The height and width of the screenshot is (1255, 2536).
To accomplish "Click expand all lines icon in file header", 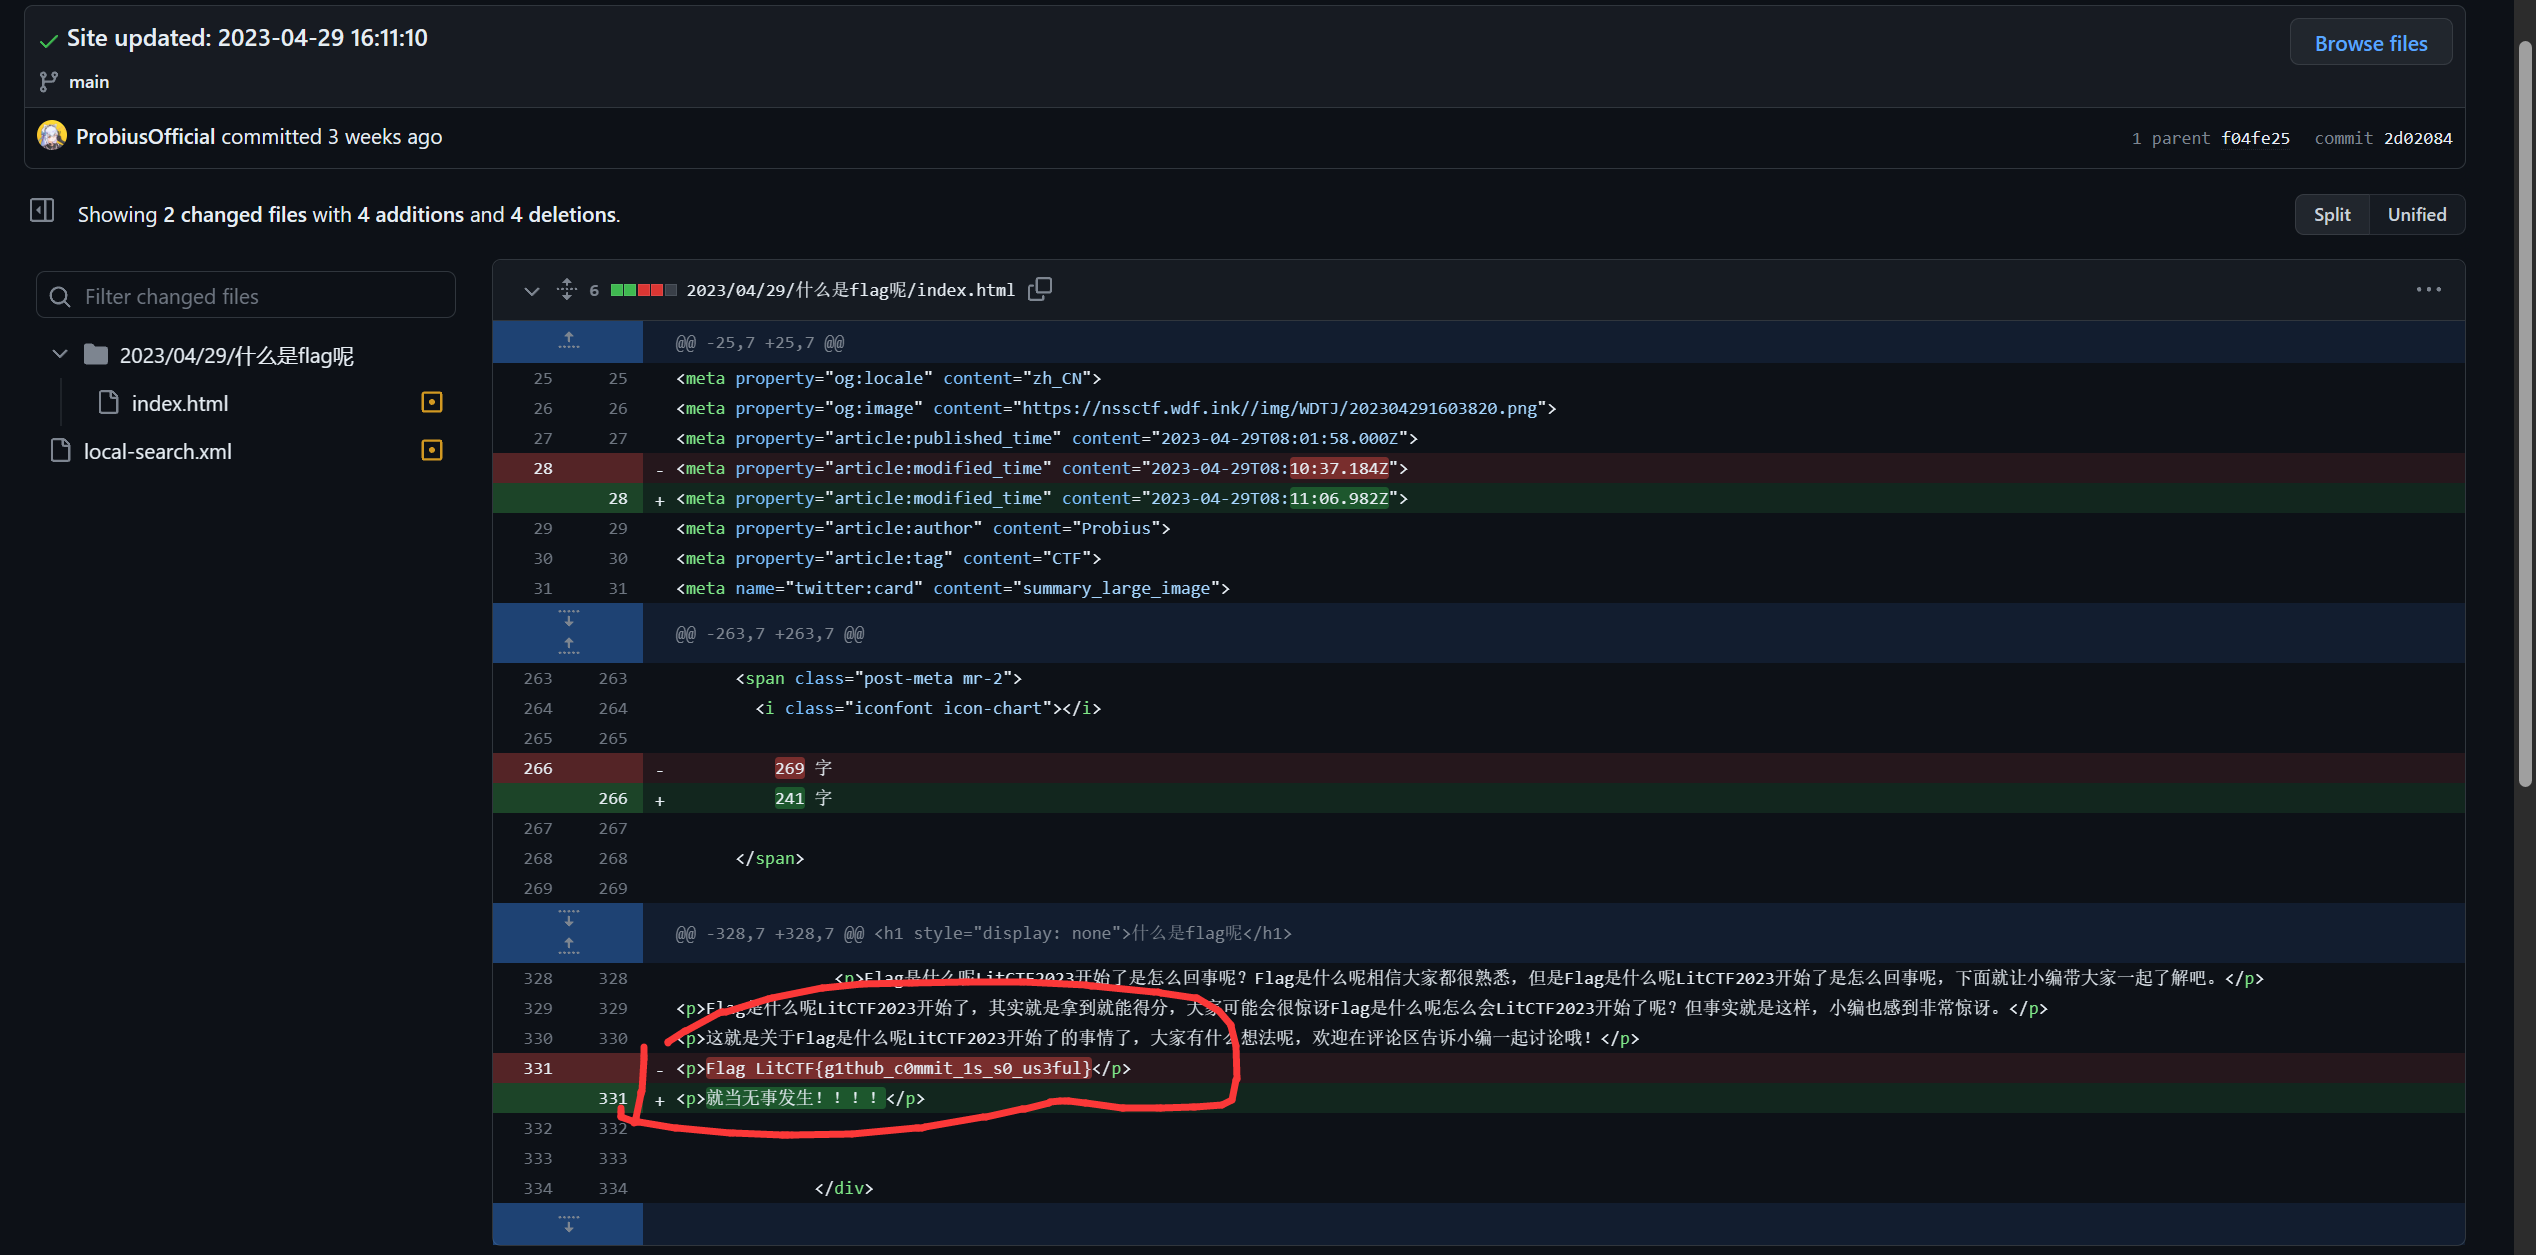I will pyautogui.click(x=567, y=289).
